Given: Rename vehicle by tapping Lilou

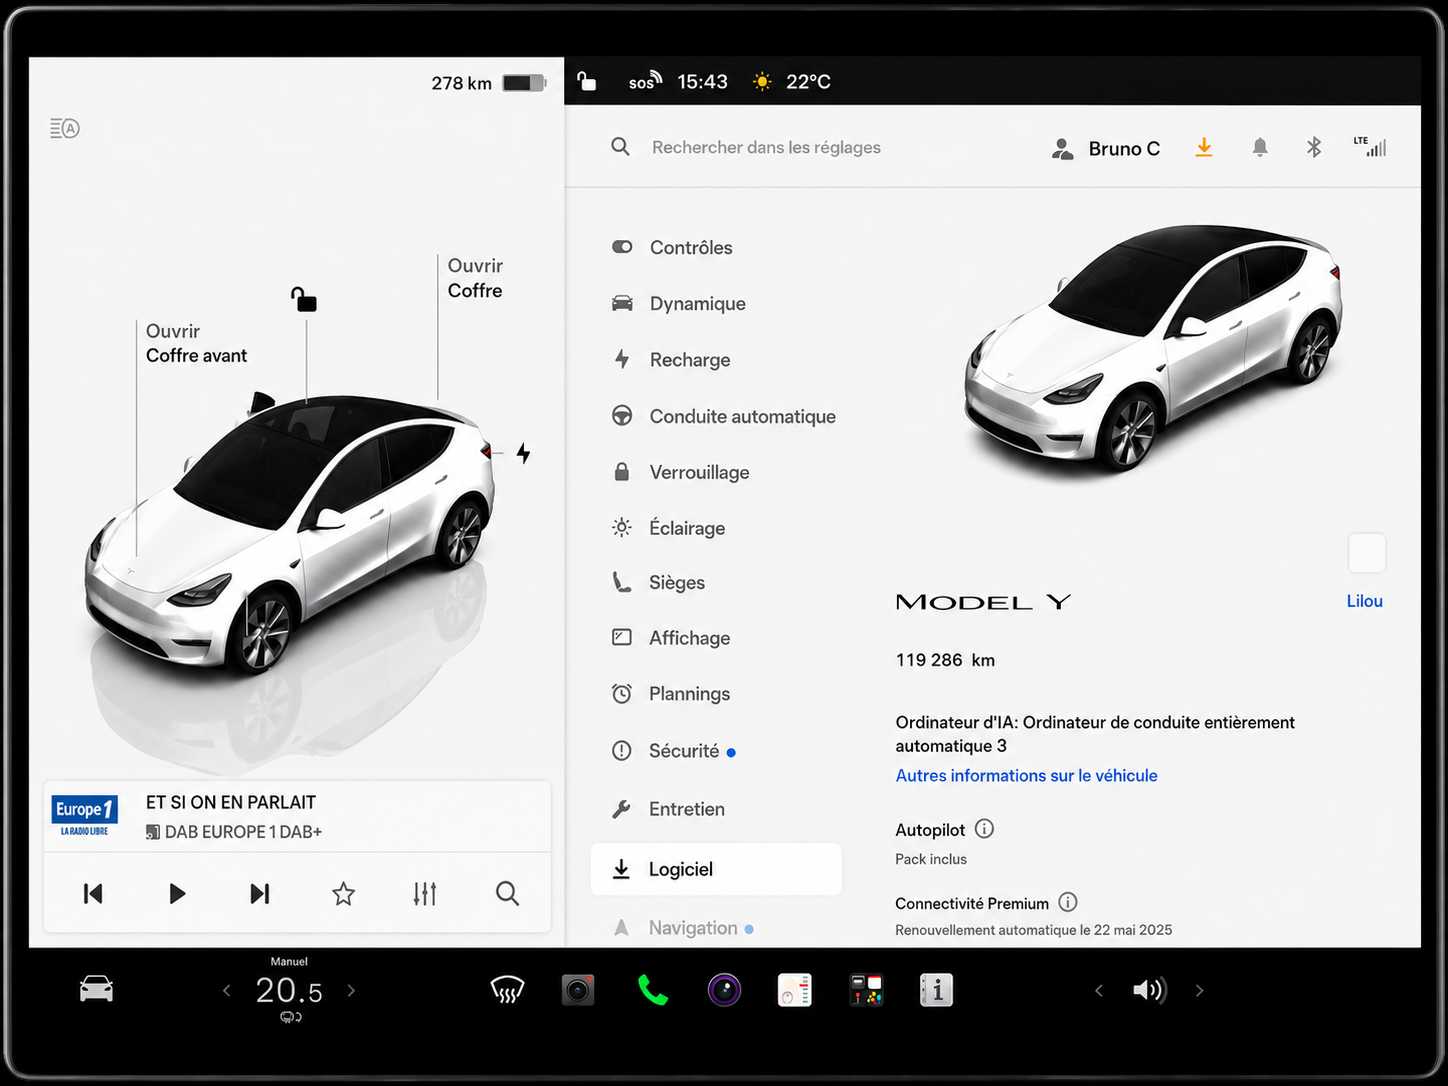Looking at the screenshot, I should coord(1364,601).
